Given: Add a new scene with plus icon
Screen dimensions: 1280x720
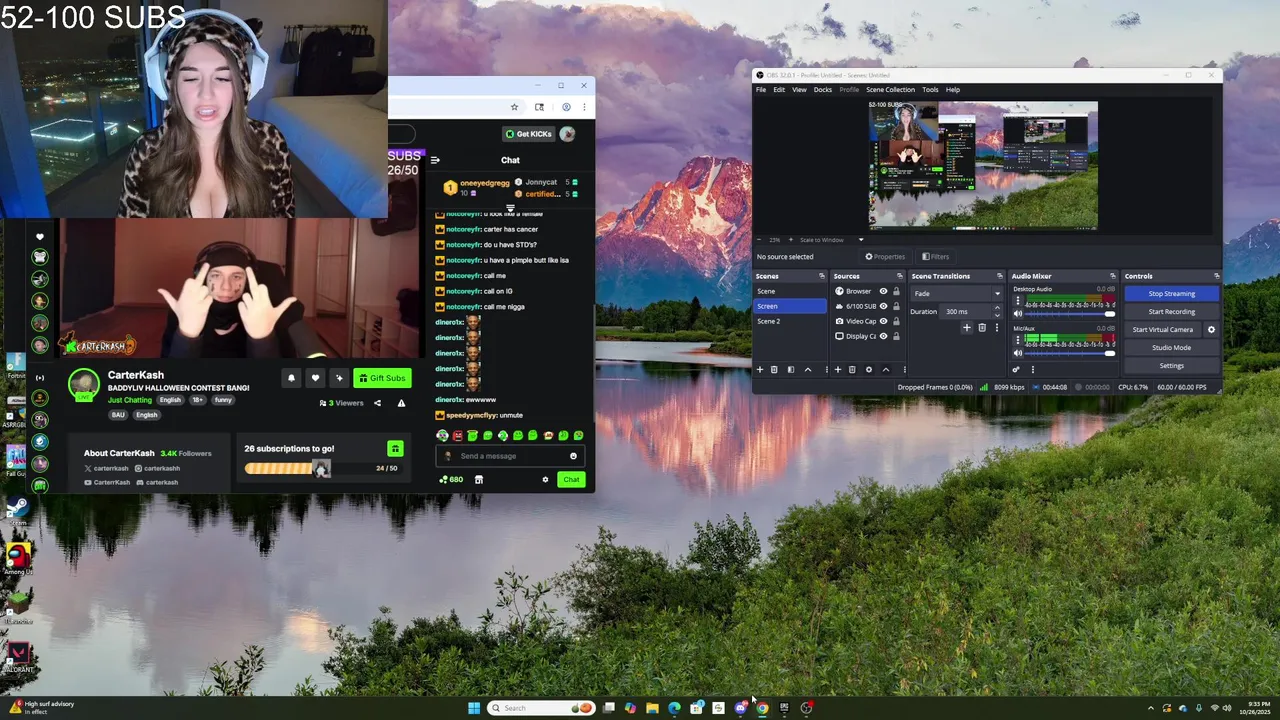Looking at the screenshot, I should point(760,369).
